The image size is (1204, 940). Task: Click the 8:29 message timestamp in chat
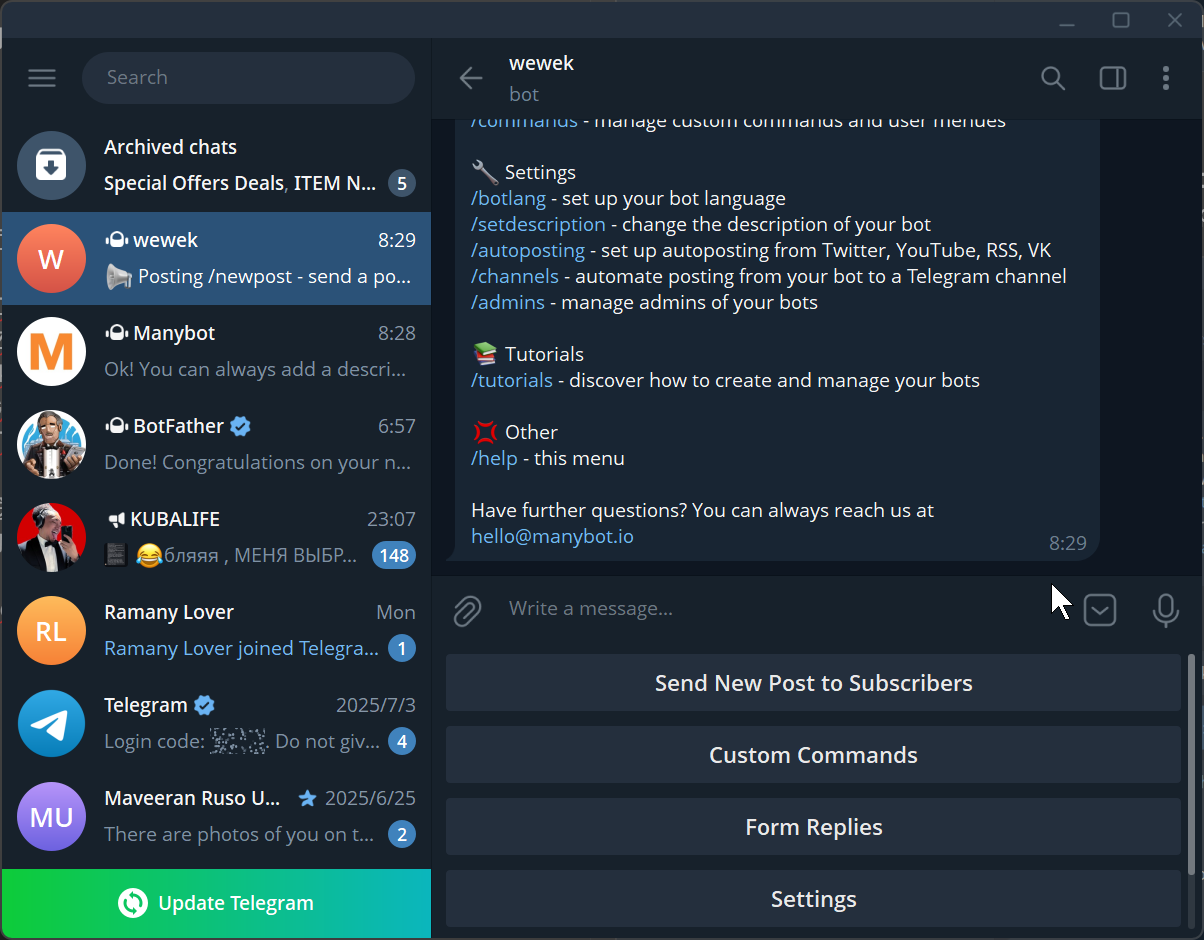pyautogui.click(x=1067, y=543)
